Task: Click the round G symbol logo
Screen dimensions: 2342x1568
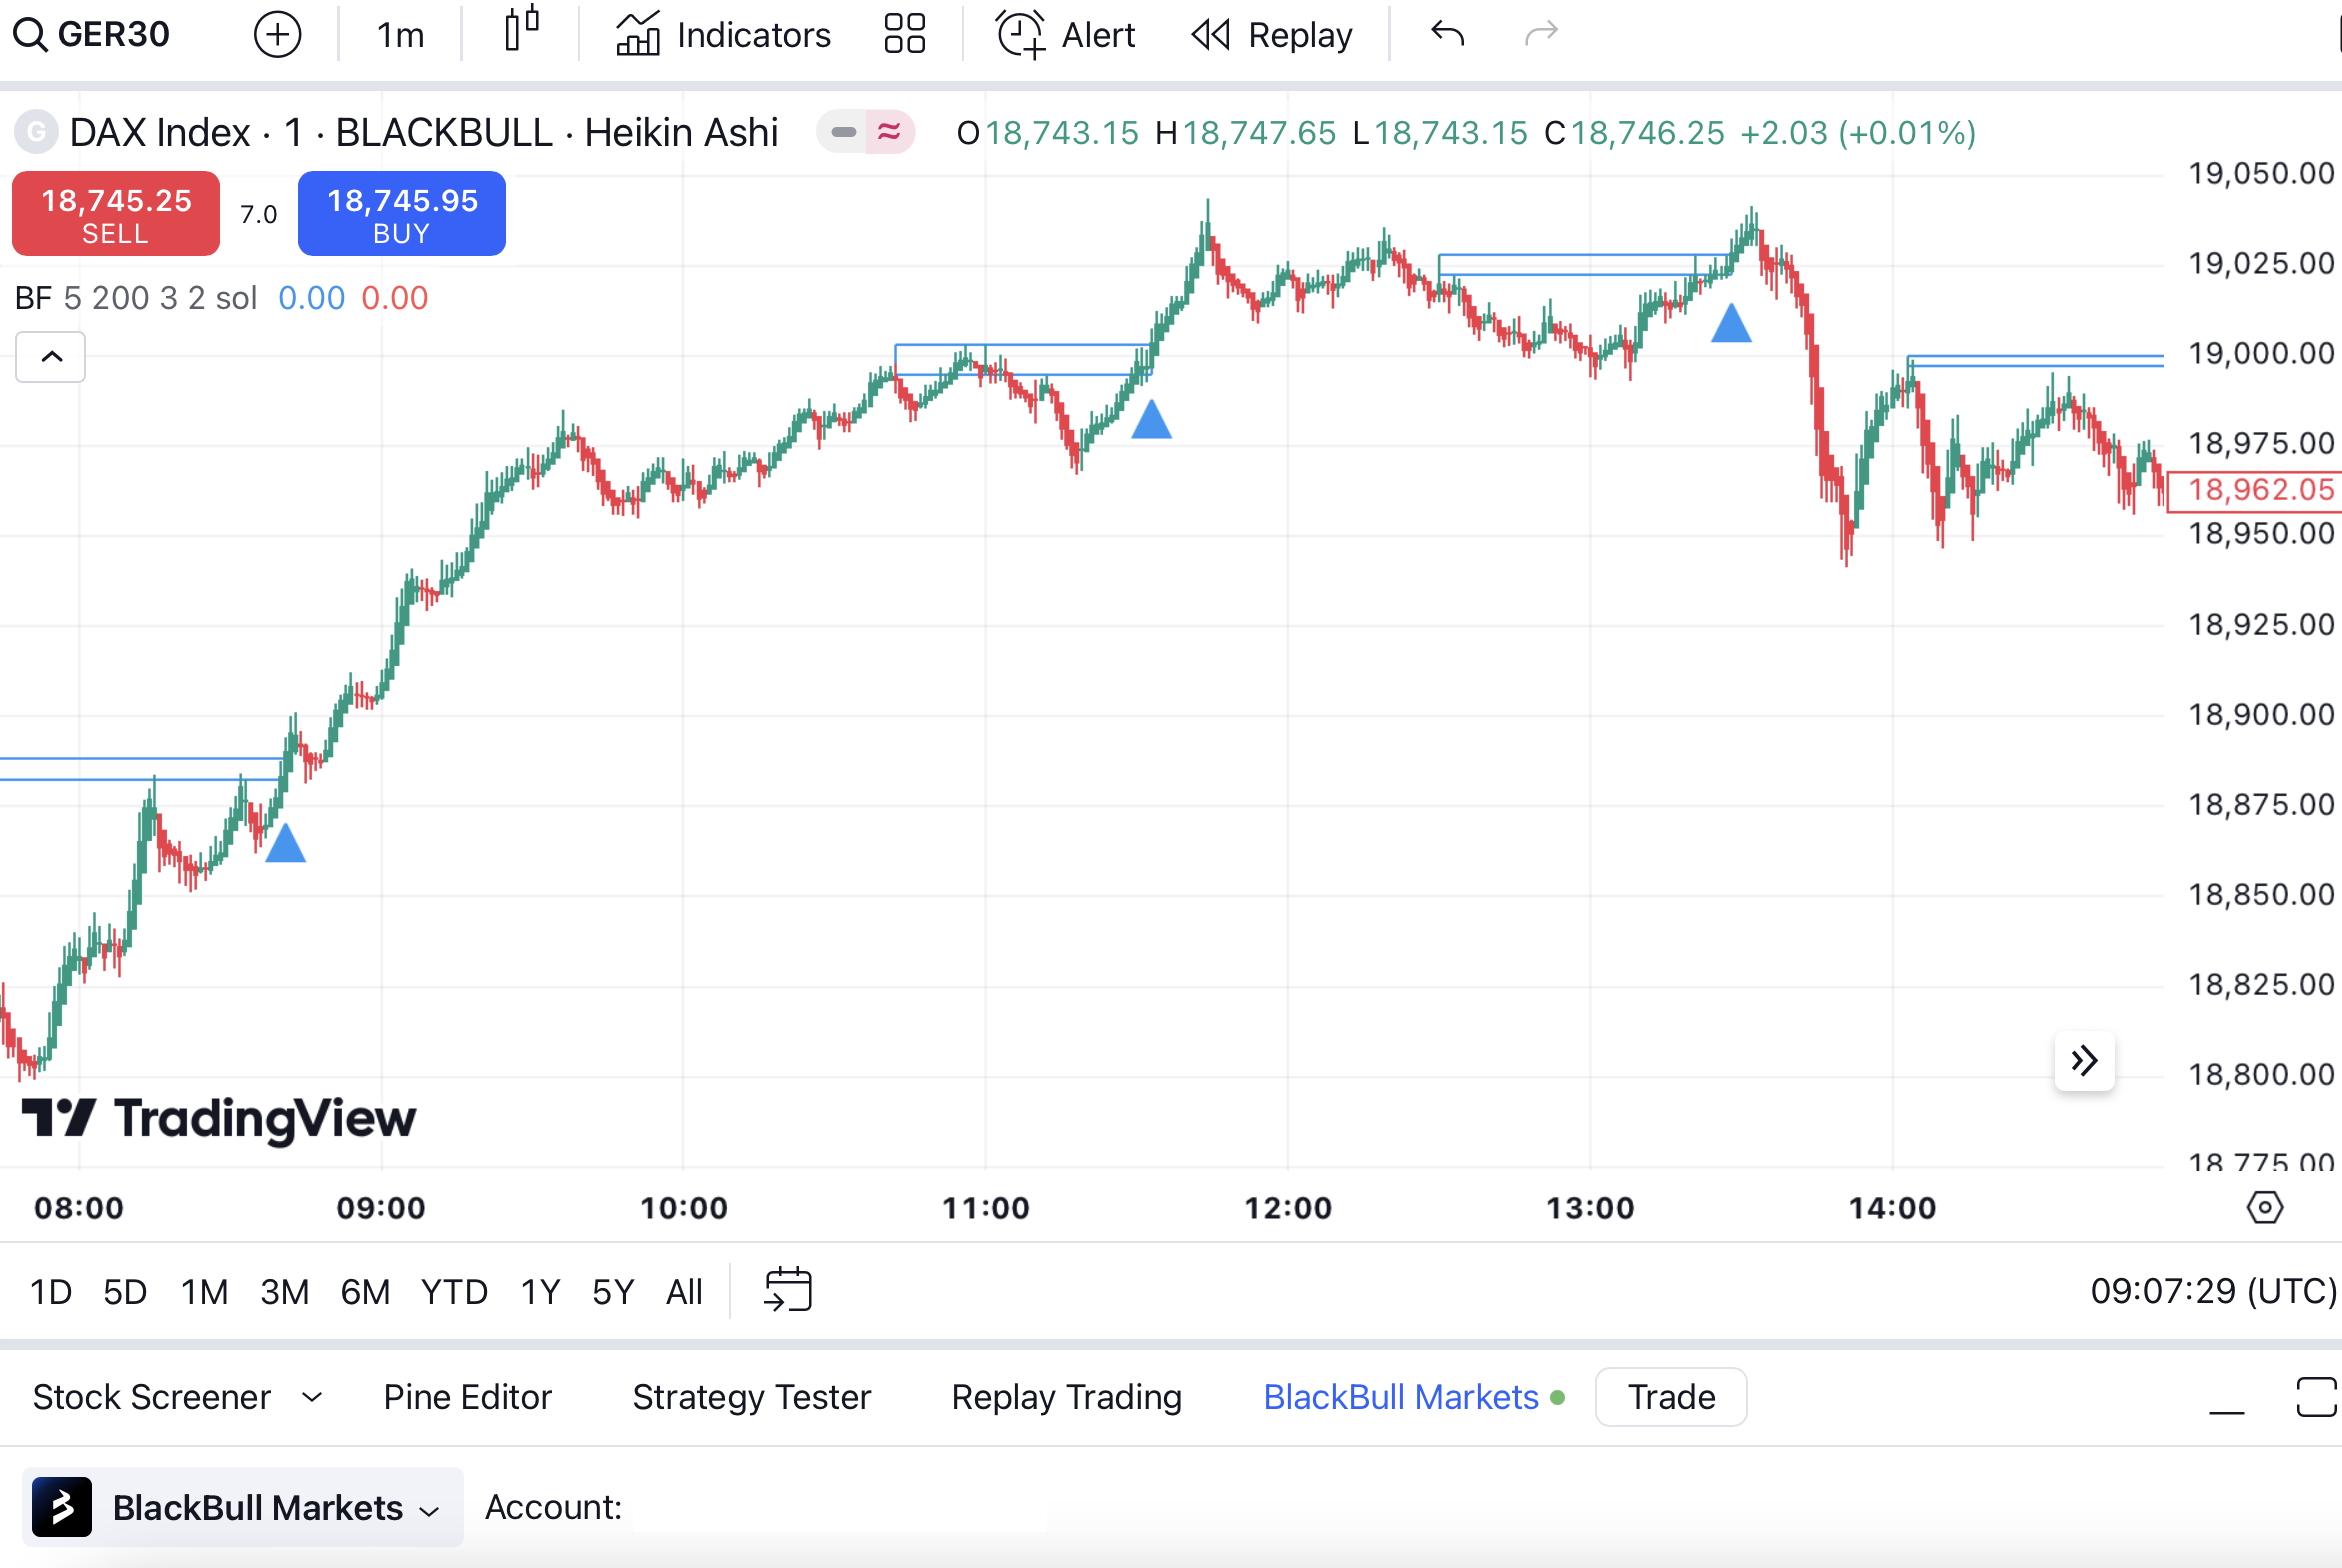Action: point(36,132)
